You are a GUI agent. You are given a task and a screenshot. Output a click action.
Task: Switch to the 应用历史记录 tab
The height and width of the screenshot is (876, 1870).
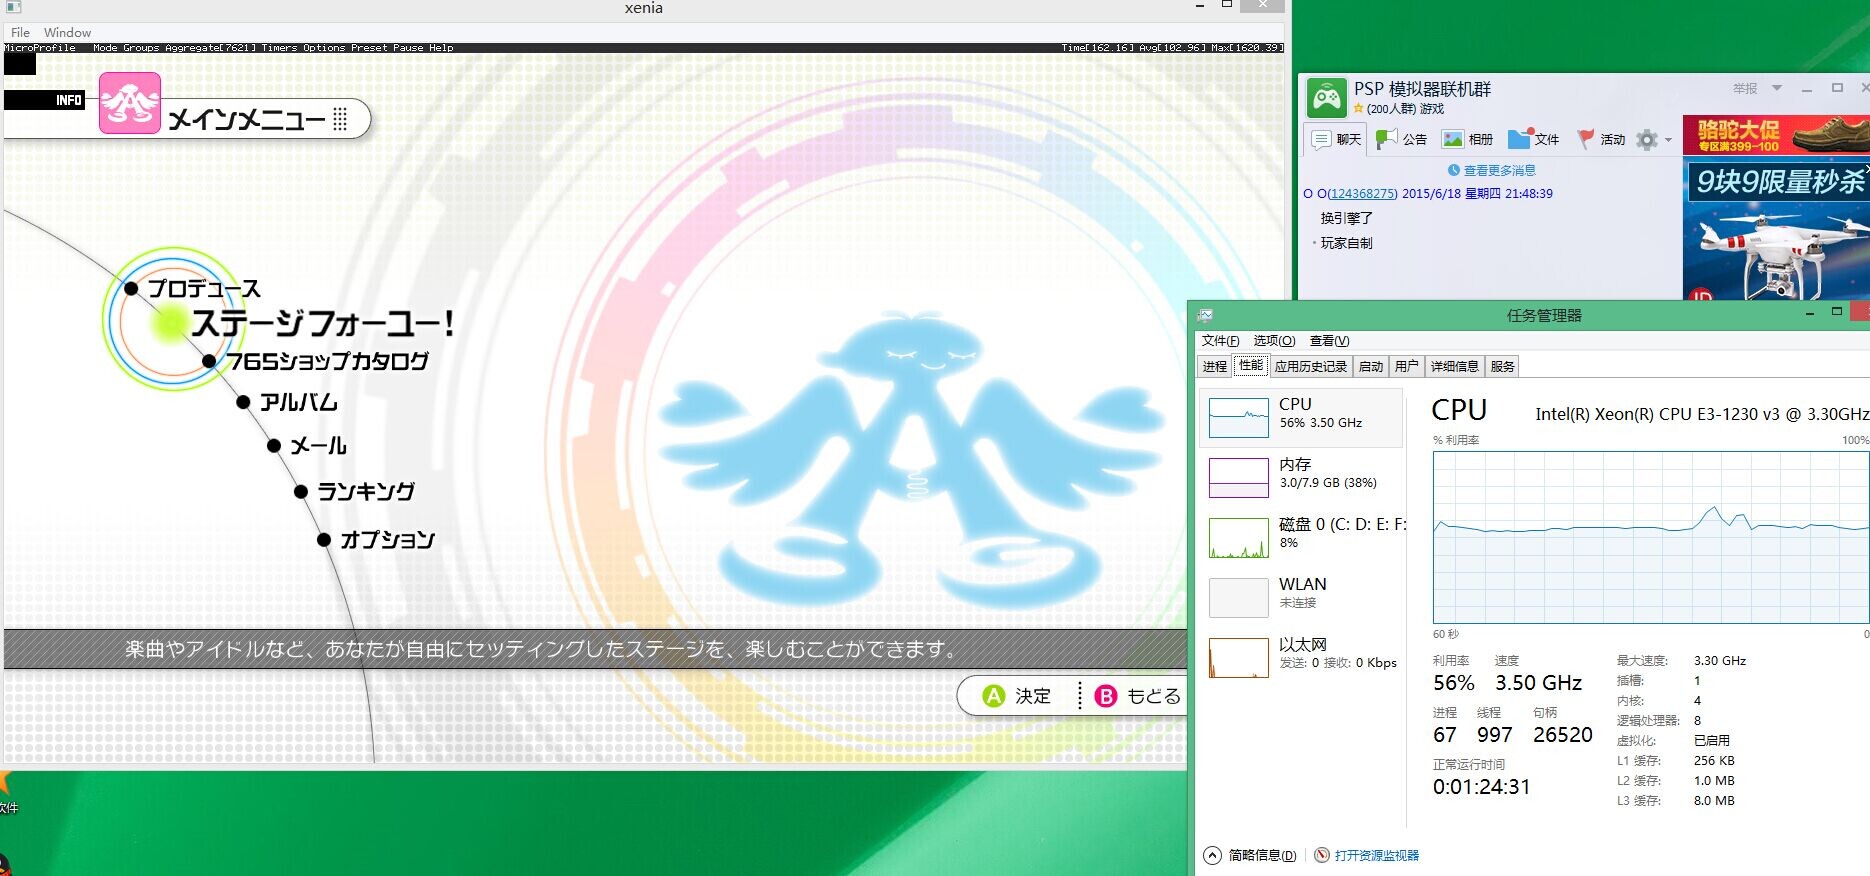1311,367
